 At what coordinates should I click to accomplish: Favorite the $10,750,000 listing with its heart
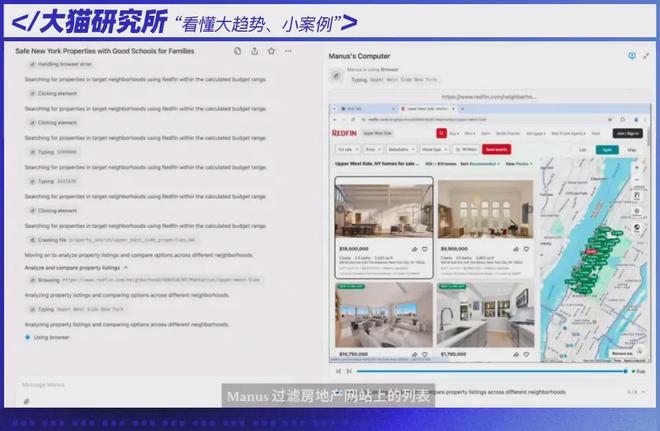tap(425, 354)
